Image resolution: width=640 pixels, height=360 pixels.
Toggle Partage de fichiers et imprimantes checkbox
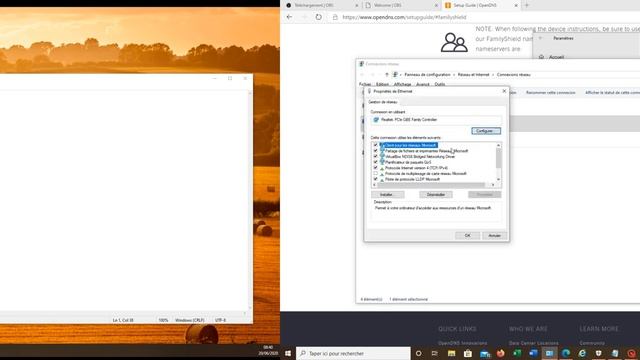click(x=376, y=151)
